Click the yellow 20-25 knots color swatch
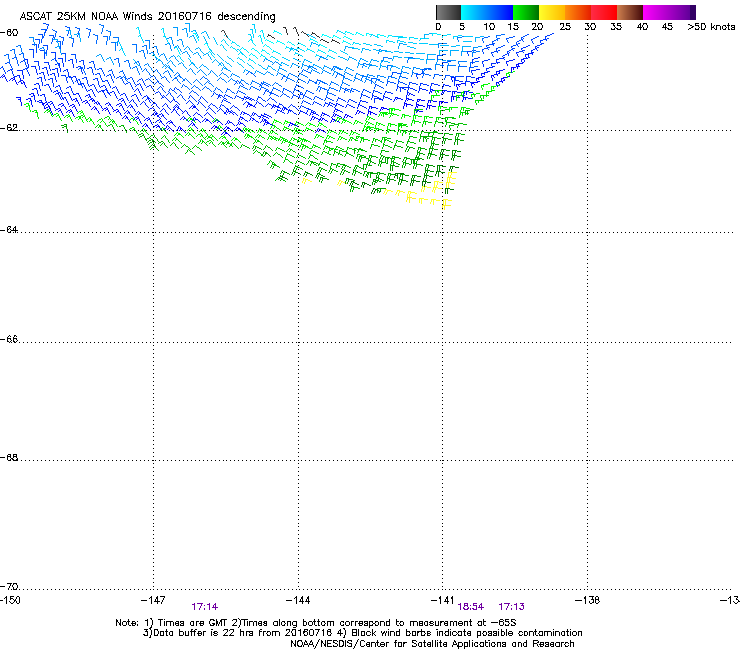 (x=552, y=12)
